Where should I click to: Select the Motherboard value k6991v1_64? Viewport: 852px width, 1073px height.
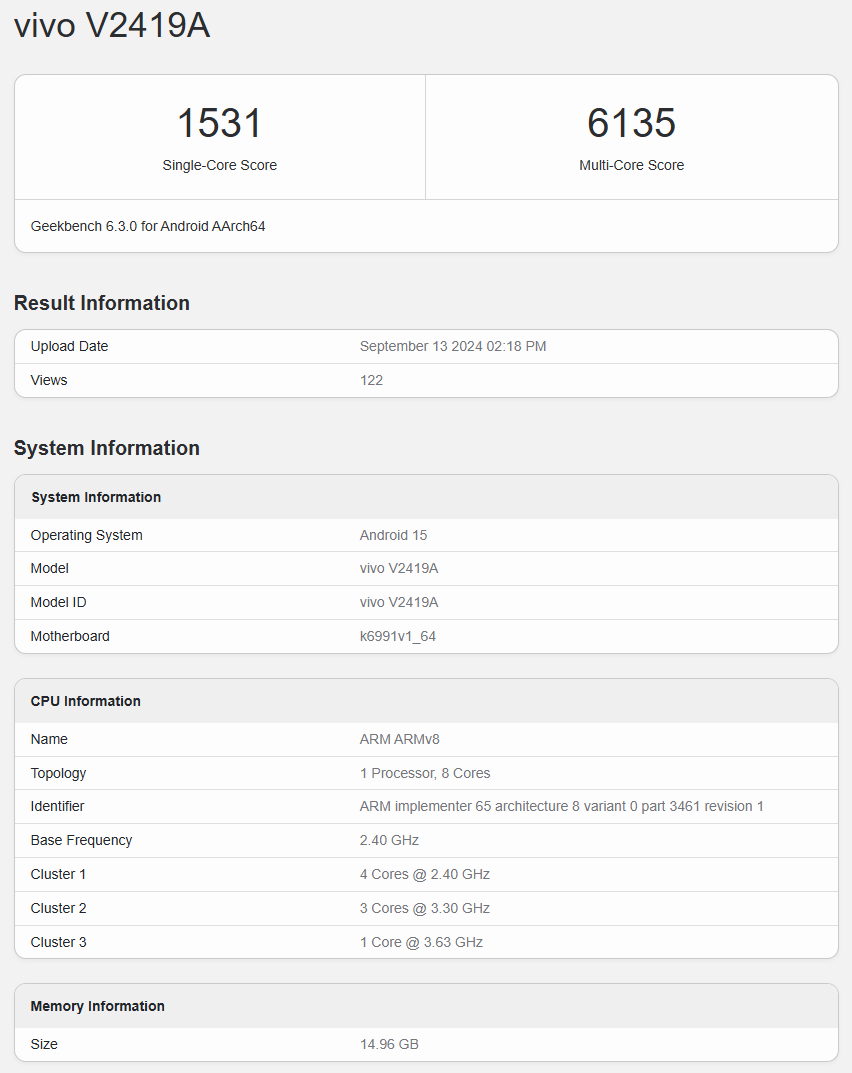[397, 636]
